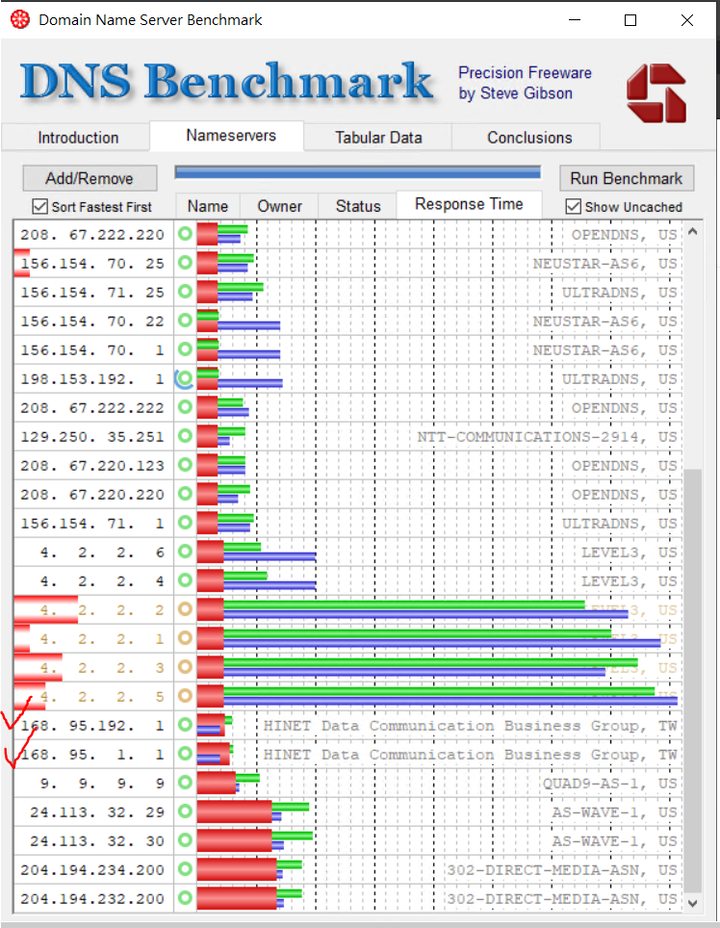This screenshot has height=928, width=720.
Task: Click the orange status circle for 4.2.2.5
Action: click(x=185, y=695)
